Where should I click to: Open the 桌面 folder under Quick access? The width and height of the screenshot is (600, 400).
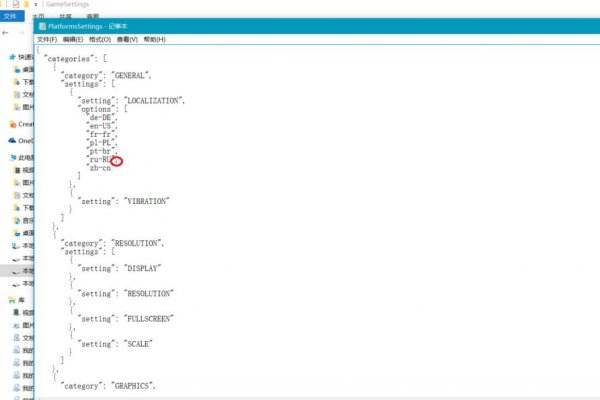[24, 70]
